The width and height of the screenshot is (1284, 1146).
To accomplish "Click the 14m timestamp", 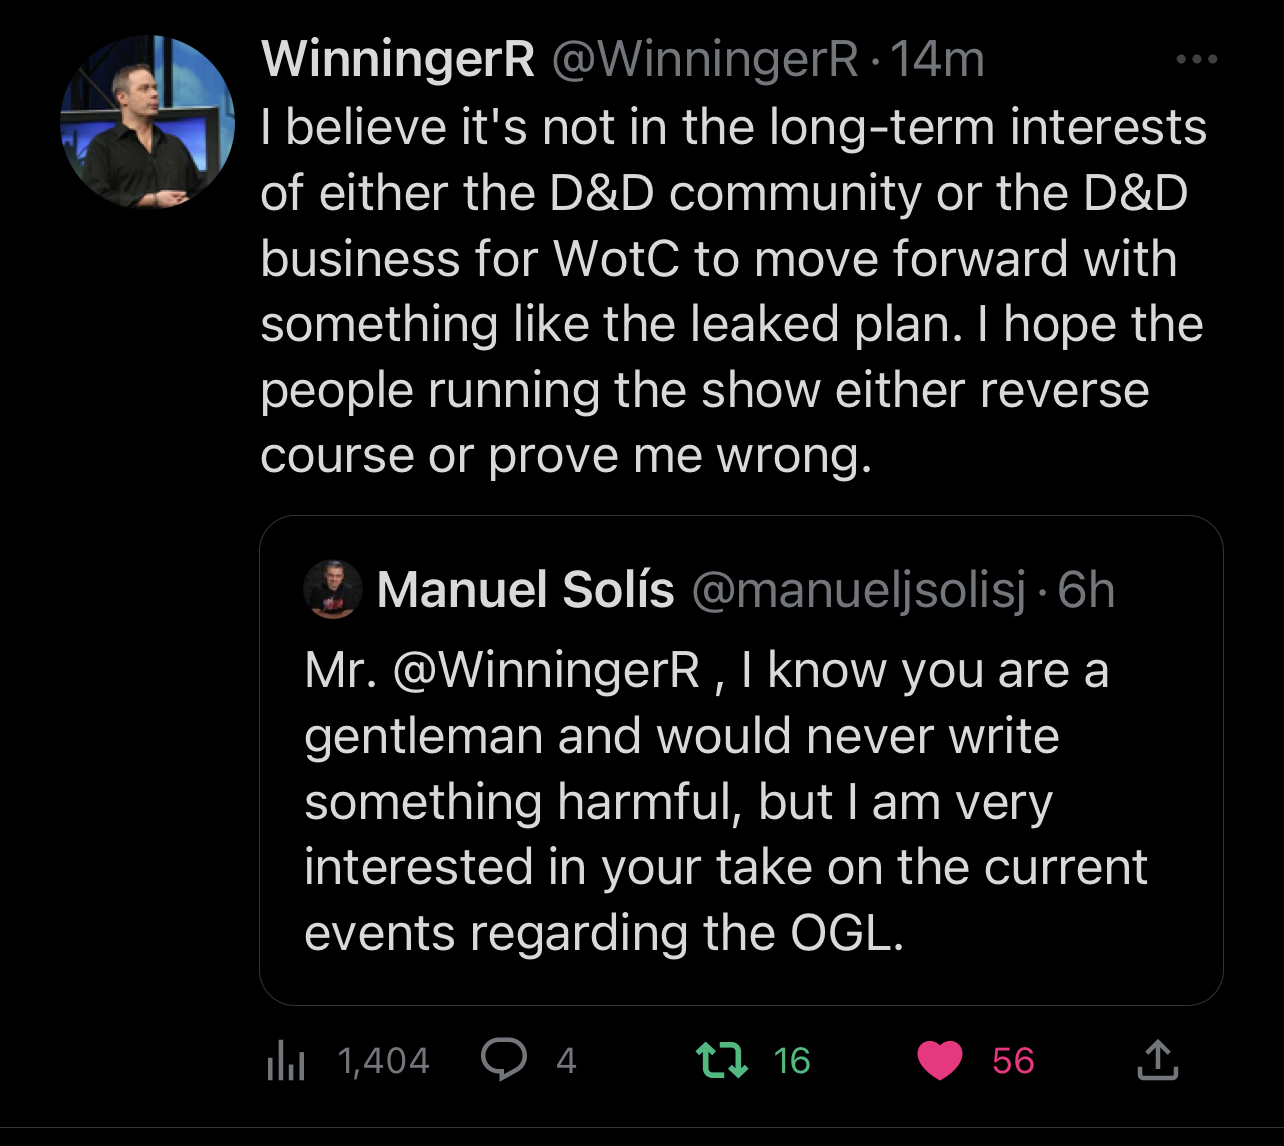I will pos(937,60).
